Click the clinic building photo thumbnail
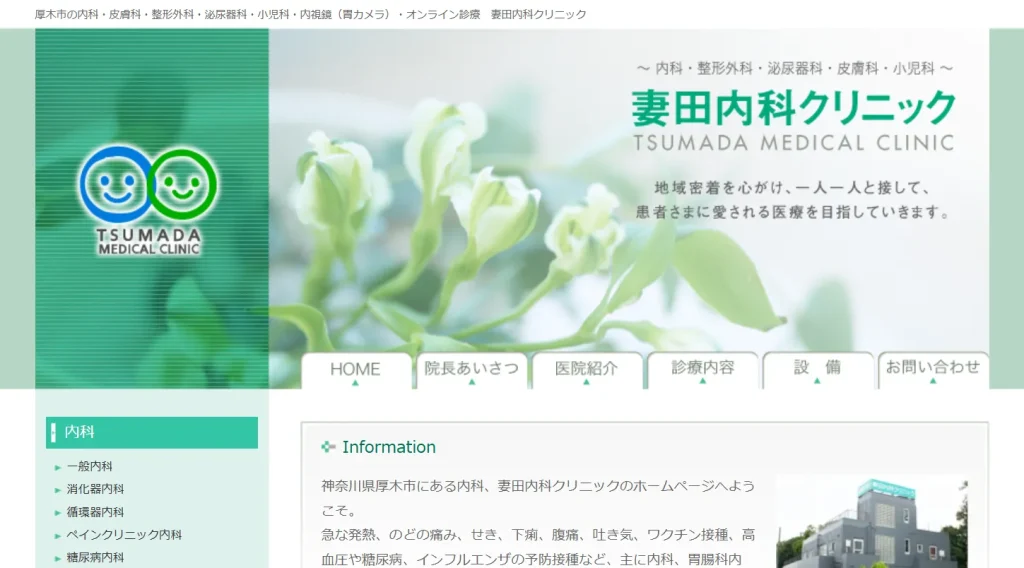Screen dimensions: 1024x568 [872, 522]
